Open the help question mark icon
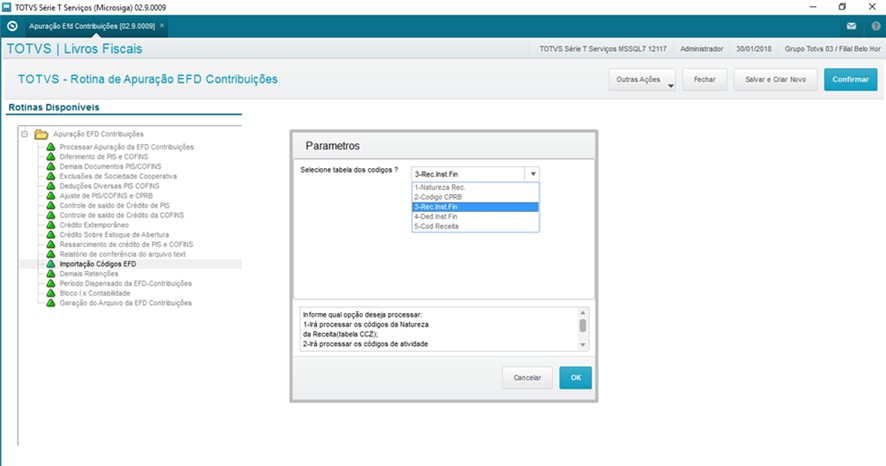 tap(876, 26)
